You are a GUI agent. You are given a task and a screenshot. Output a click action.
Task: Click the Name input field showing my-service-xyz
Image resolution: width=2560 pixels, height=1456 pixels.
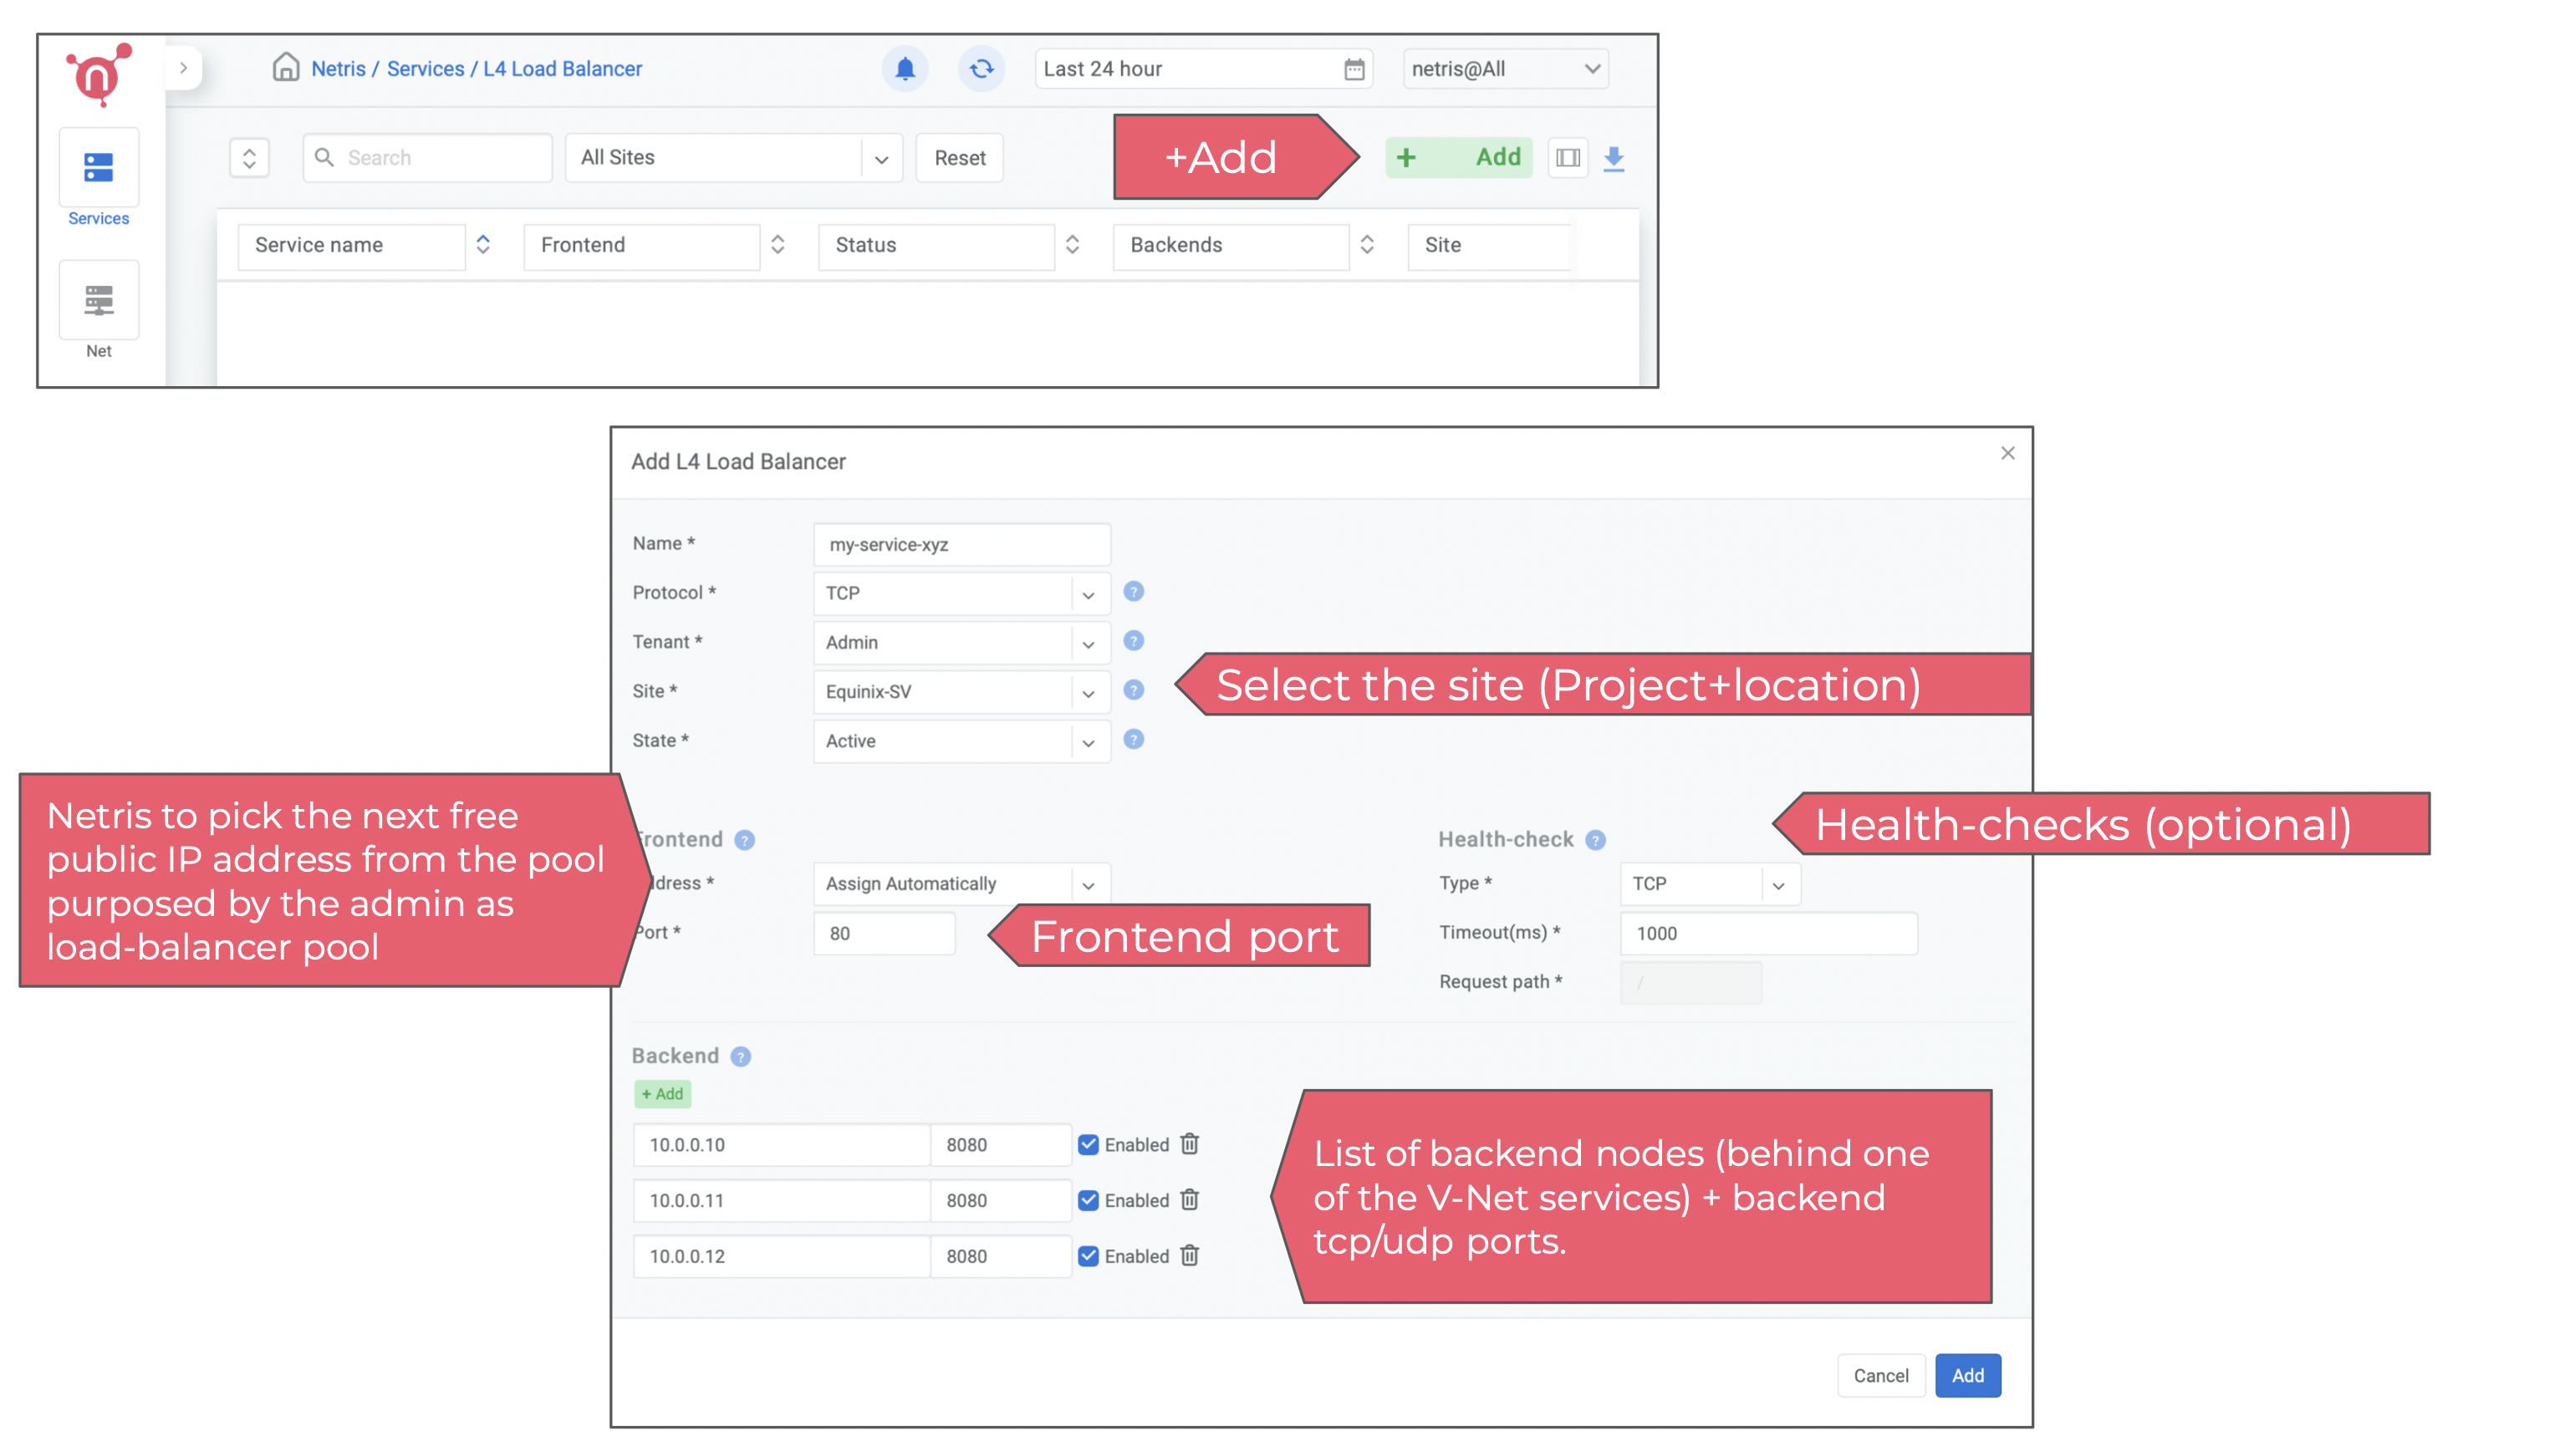(x=958, y=542)
